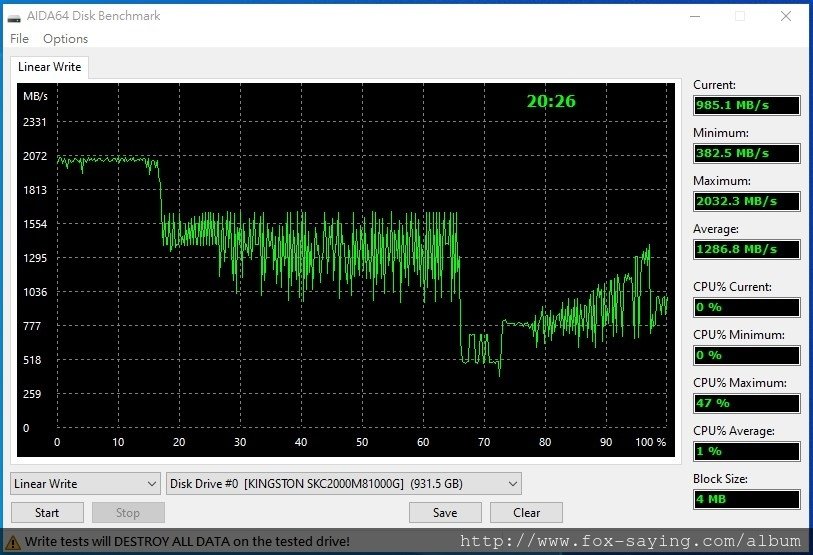Click the AIDA64 Disk Benchmark title text
Screen dimensions: 813x555
click(94, 16)
